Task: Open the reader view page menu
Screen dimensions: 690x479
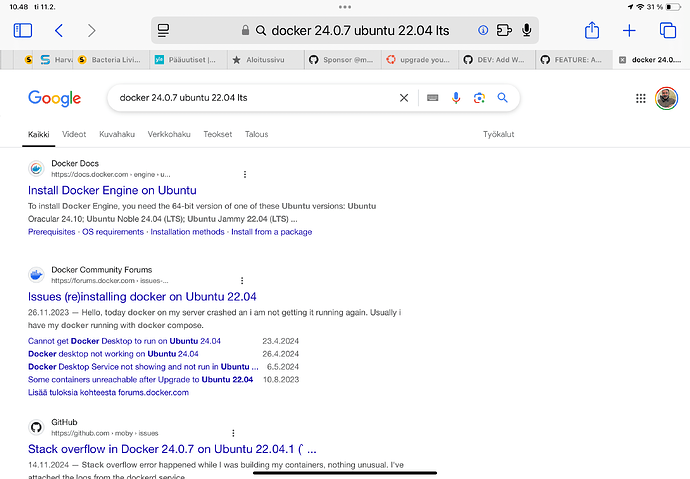Action: coord(164,30)
